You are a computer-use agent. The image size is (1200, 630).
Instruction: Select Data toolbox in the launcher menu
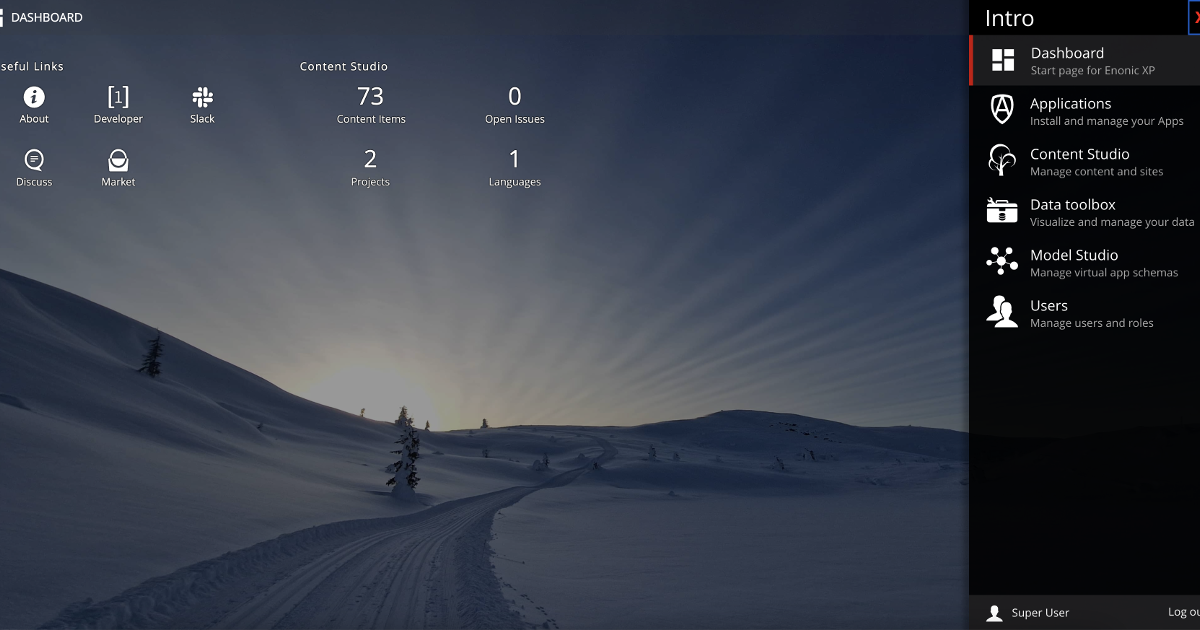pos(1084,212)
